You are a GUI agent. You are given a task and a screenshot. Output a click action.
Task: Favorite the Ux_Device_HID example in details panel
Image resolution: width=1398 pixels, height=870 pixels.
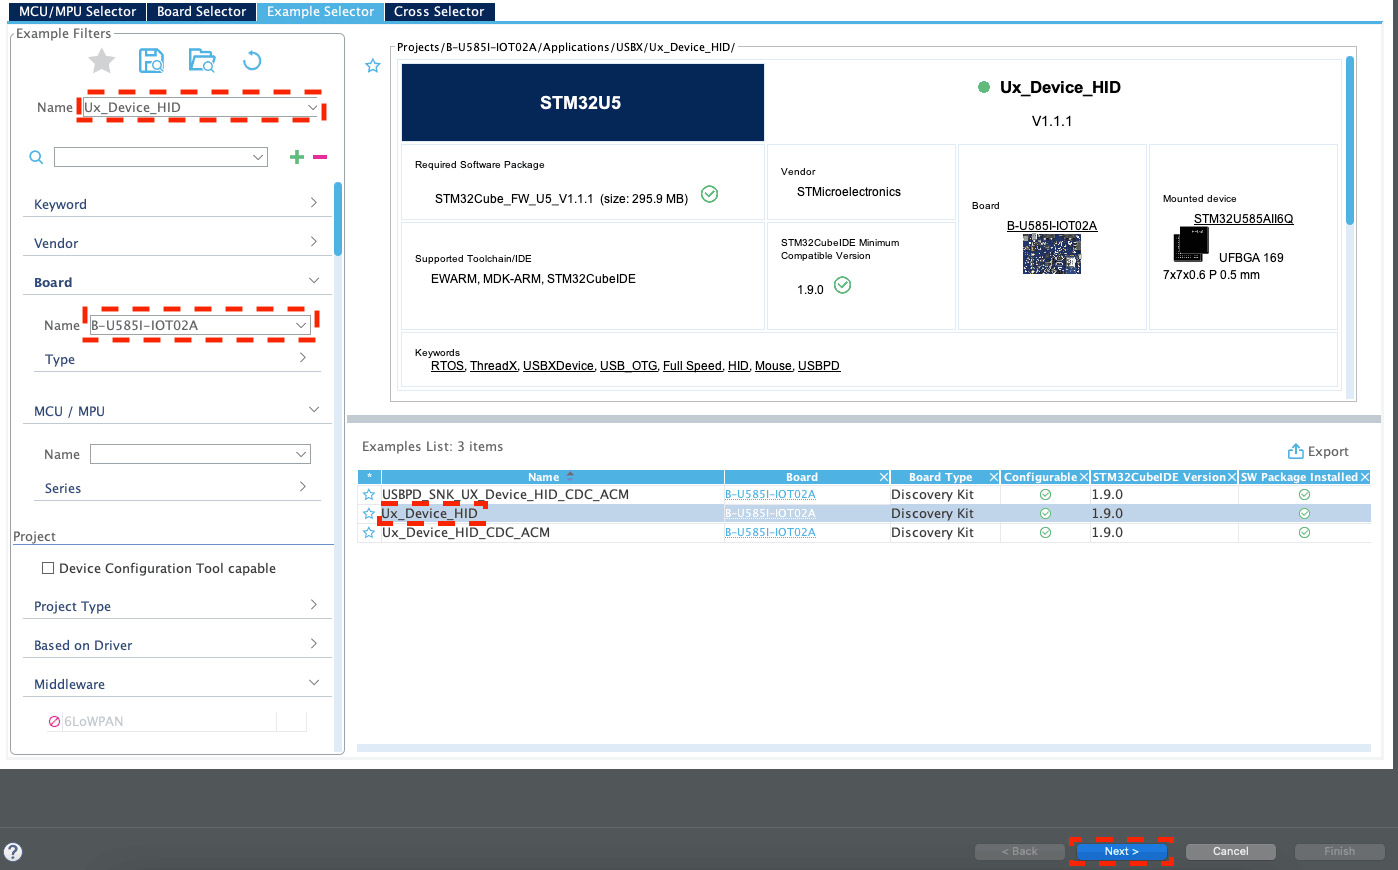click(373, 66)
